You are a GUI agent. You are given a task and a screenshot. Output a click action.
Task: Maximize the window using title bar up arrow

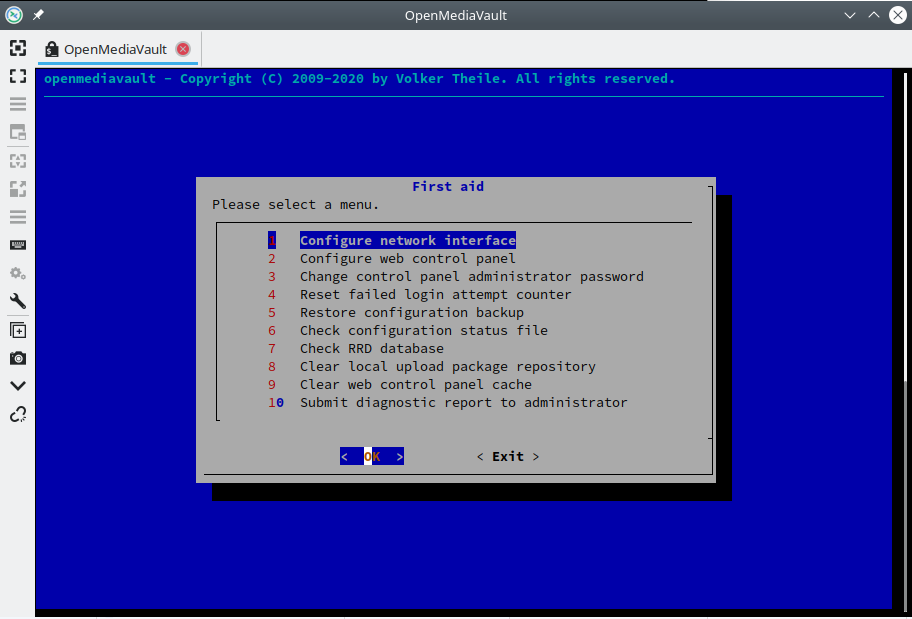874,15
